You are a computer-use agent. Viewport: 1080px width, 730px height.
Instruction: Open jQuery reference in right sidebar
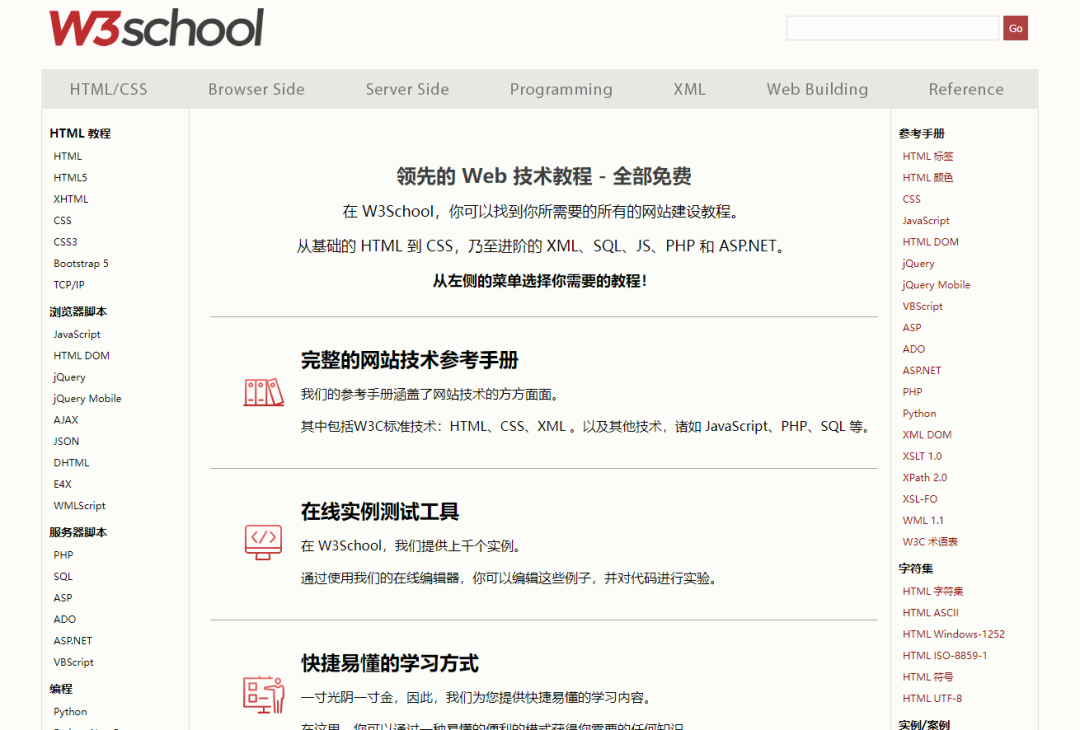918,263
